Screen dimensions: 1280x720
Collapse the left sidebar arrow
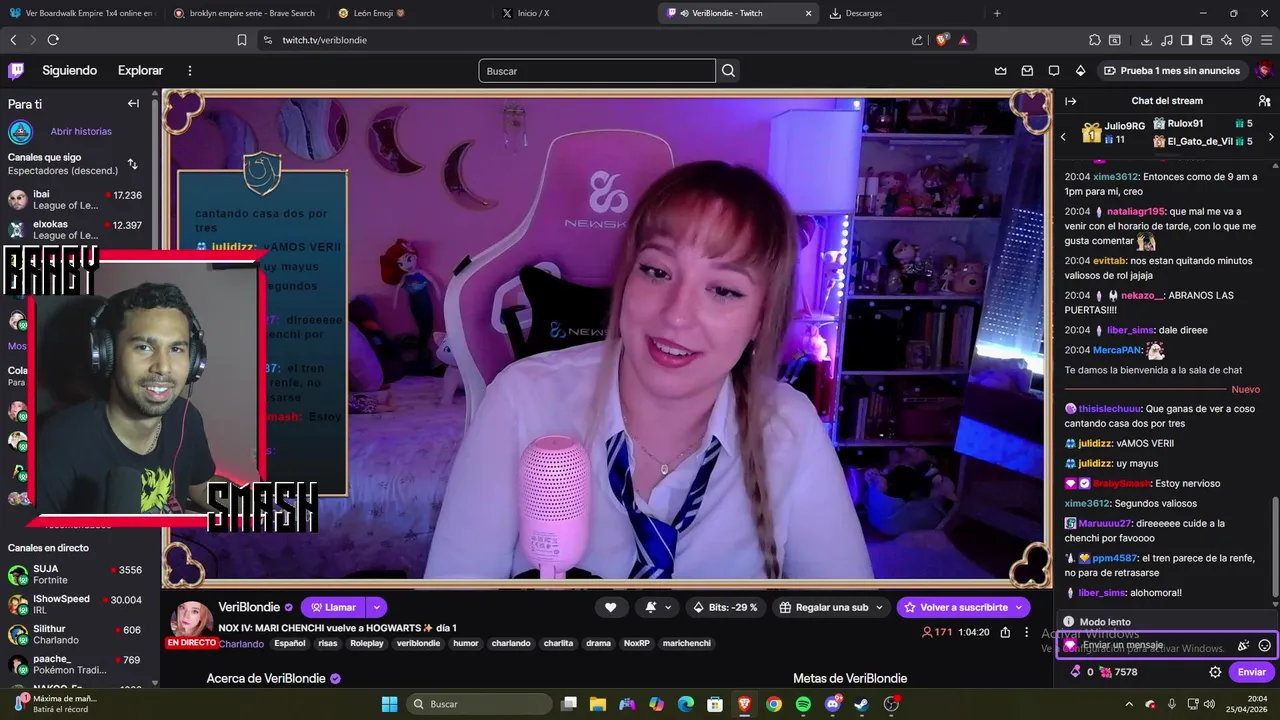[133, 103]
